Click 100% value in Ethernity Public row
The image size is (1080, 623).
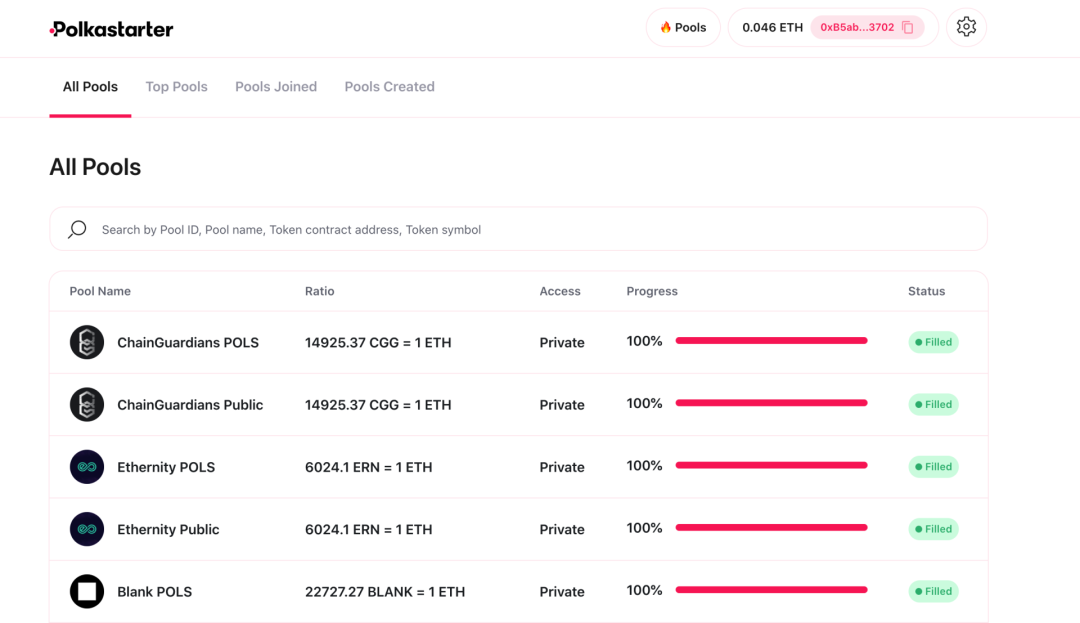(x=644, y=528)
